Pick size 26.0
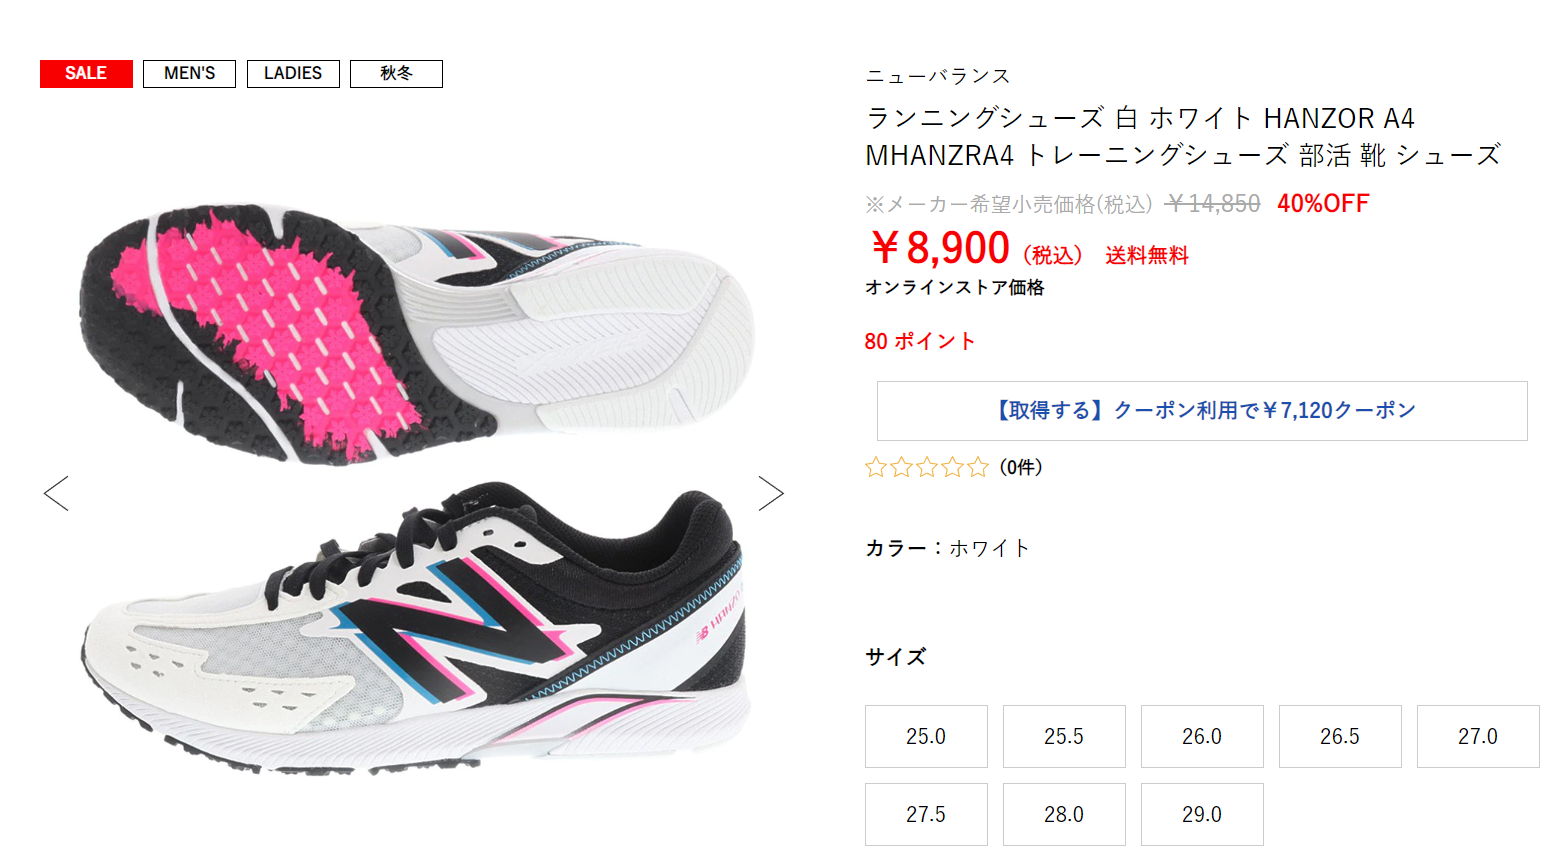This screenshot has width=1551, height=864. pyautogui.click(x=1202, y=736)
